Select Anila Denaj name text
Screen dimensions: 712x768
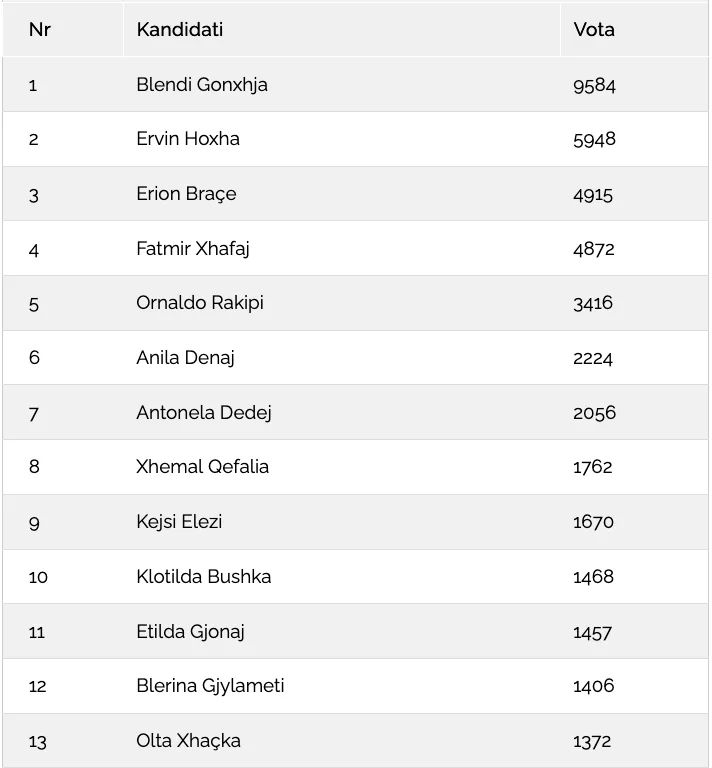tap(185, 358)
